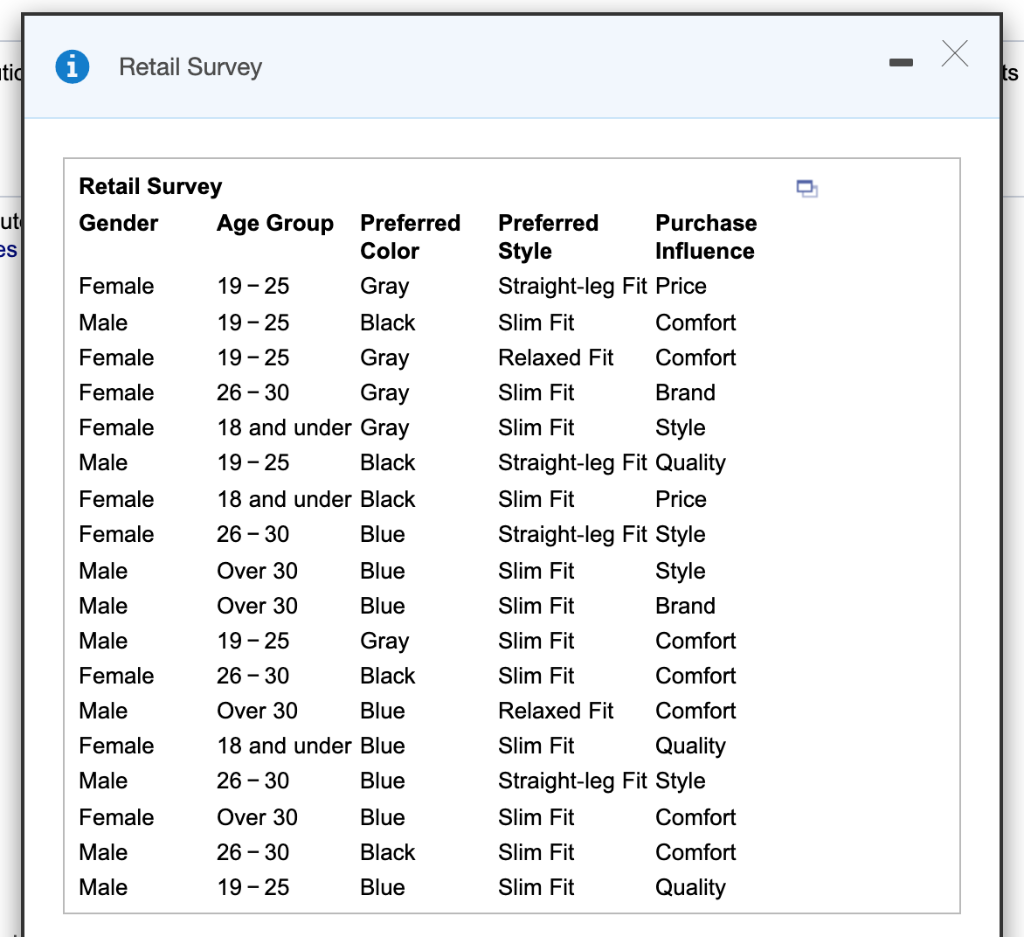Click the Gray color cell in the first row

tap(384, 286)
